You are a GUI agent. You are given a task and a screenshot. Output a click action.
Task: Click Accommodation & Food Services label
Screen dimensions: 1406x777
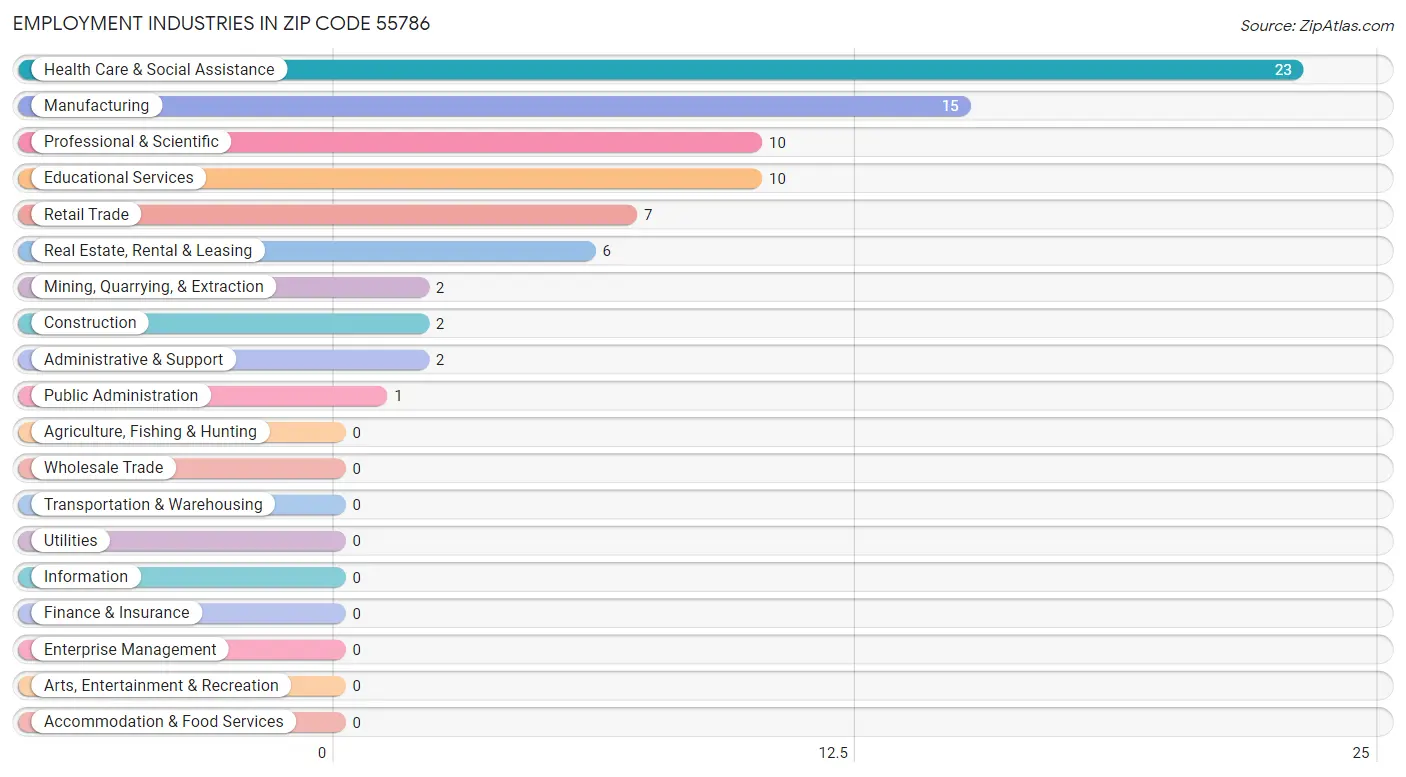pos(164,721)
